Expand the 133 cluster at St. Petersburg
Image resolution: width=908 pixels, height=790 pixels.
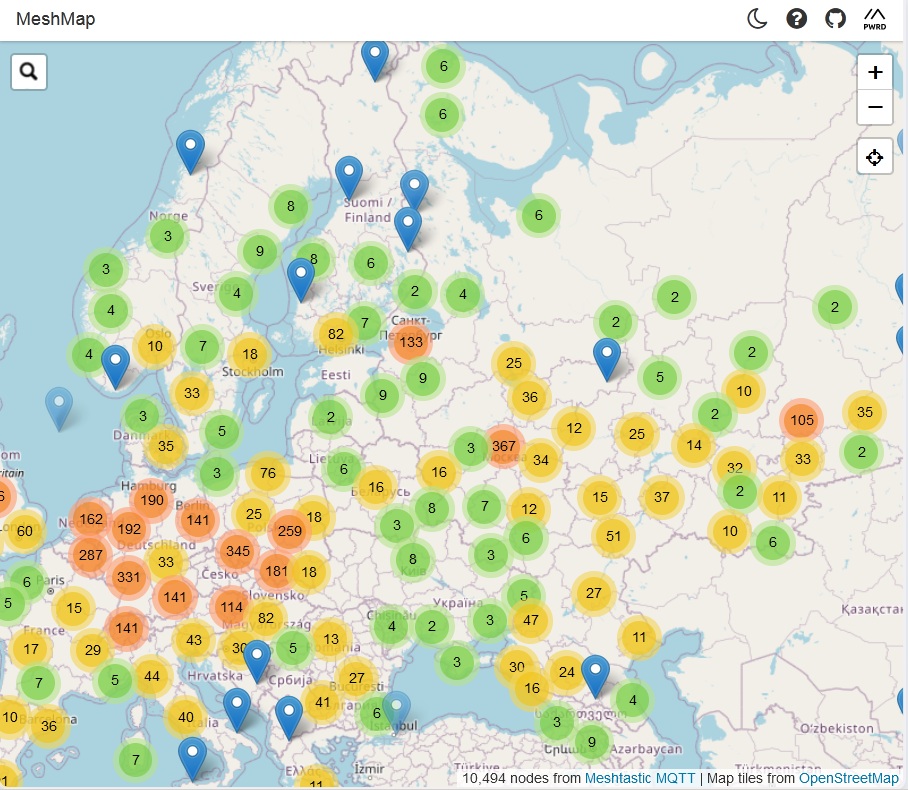pyautogui.click(x=410, y=342)
